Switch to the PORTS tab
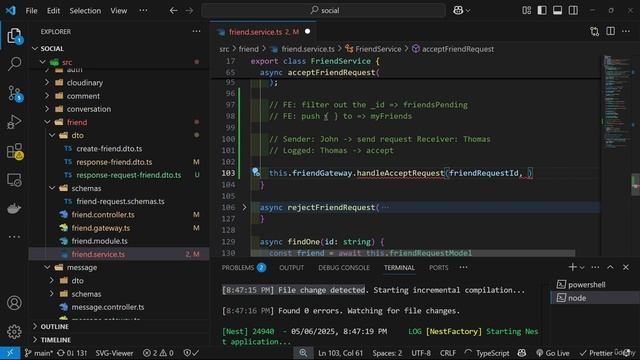The width and height of the screenshot is (640, 360). [438, 268]
